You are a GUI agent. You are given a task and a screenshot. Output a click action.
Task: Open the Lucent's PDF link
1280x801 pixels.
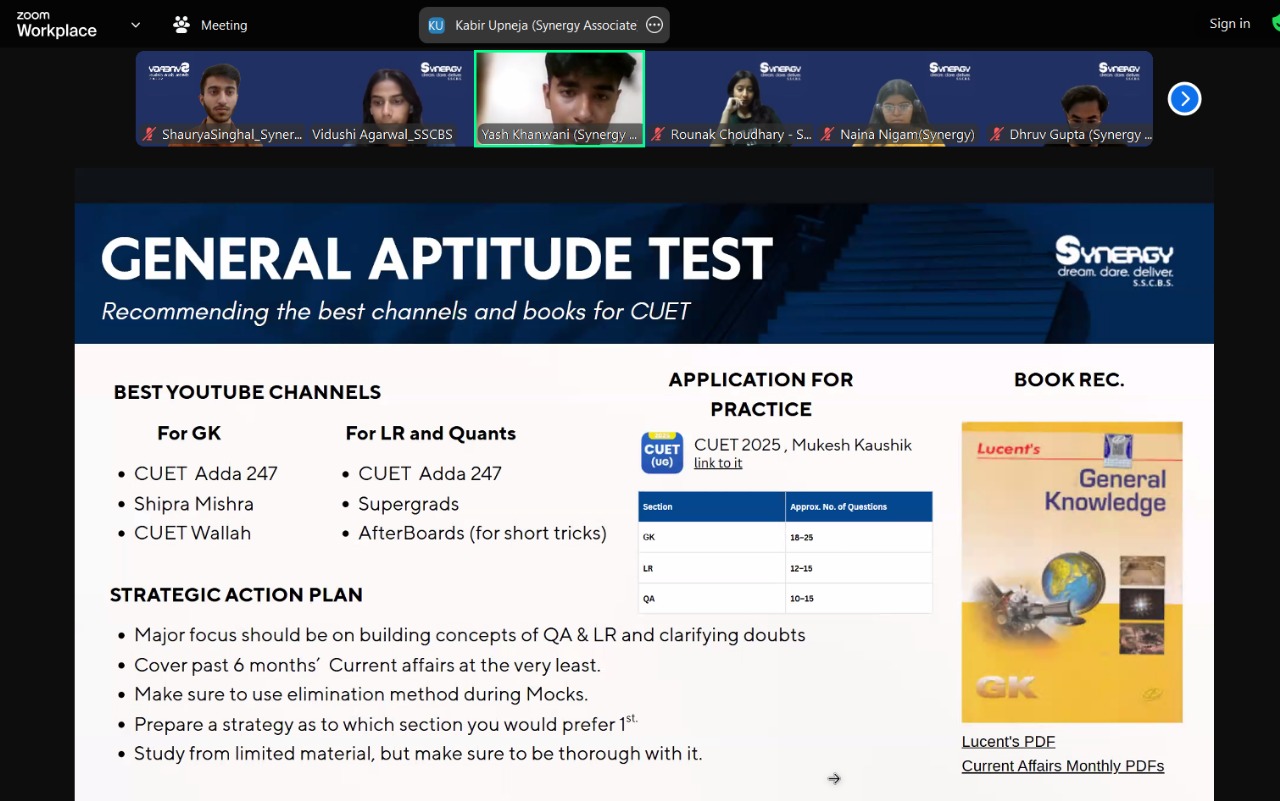tap(1008, 741)
